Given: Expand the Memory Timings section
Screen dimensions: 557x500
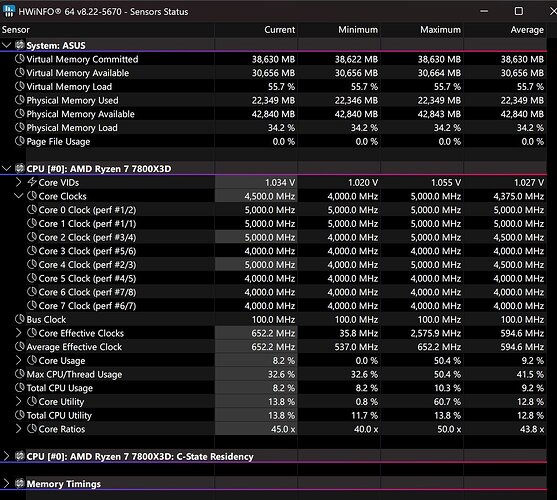Looking at the screenshot, I should coord(6,483).
